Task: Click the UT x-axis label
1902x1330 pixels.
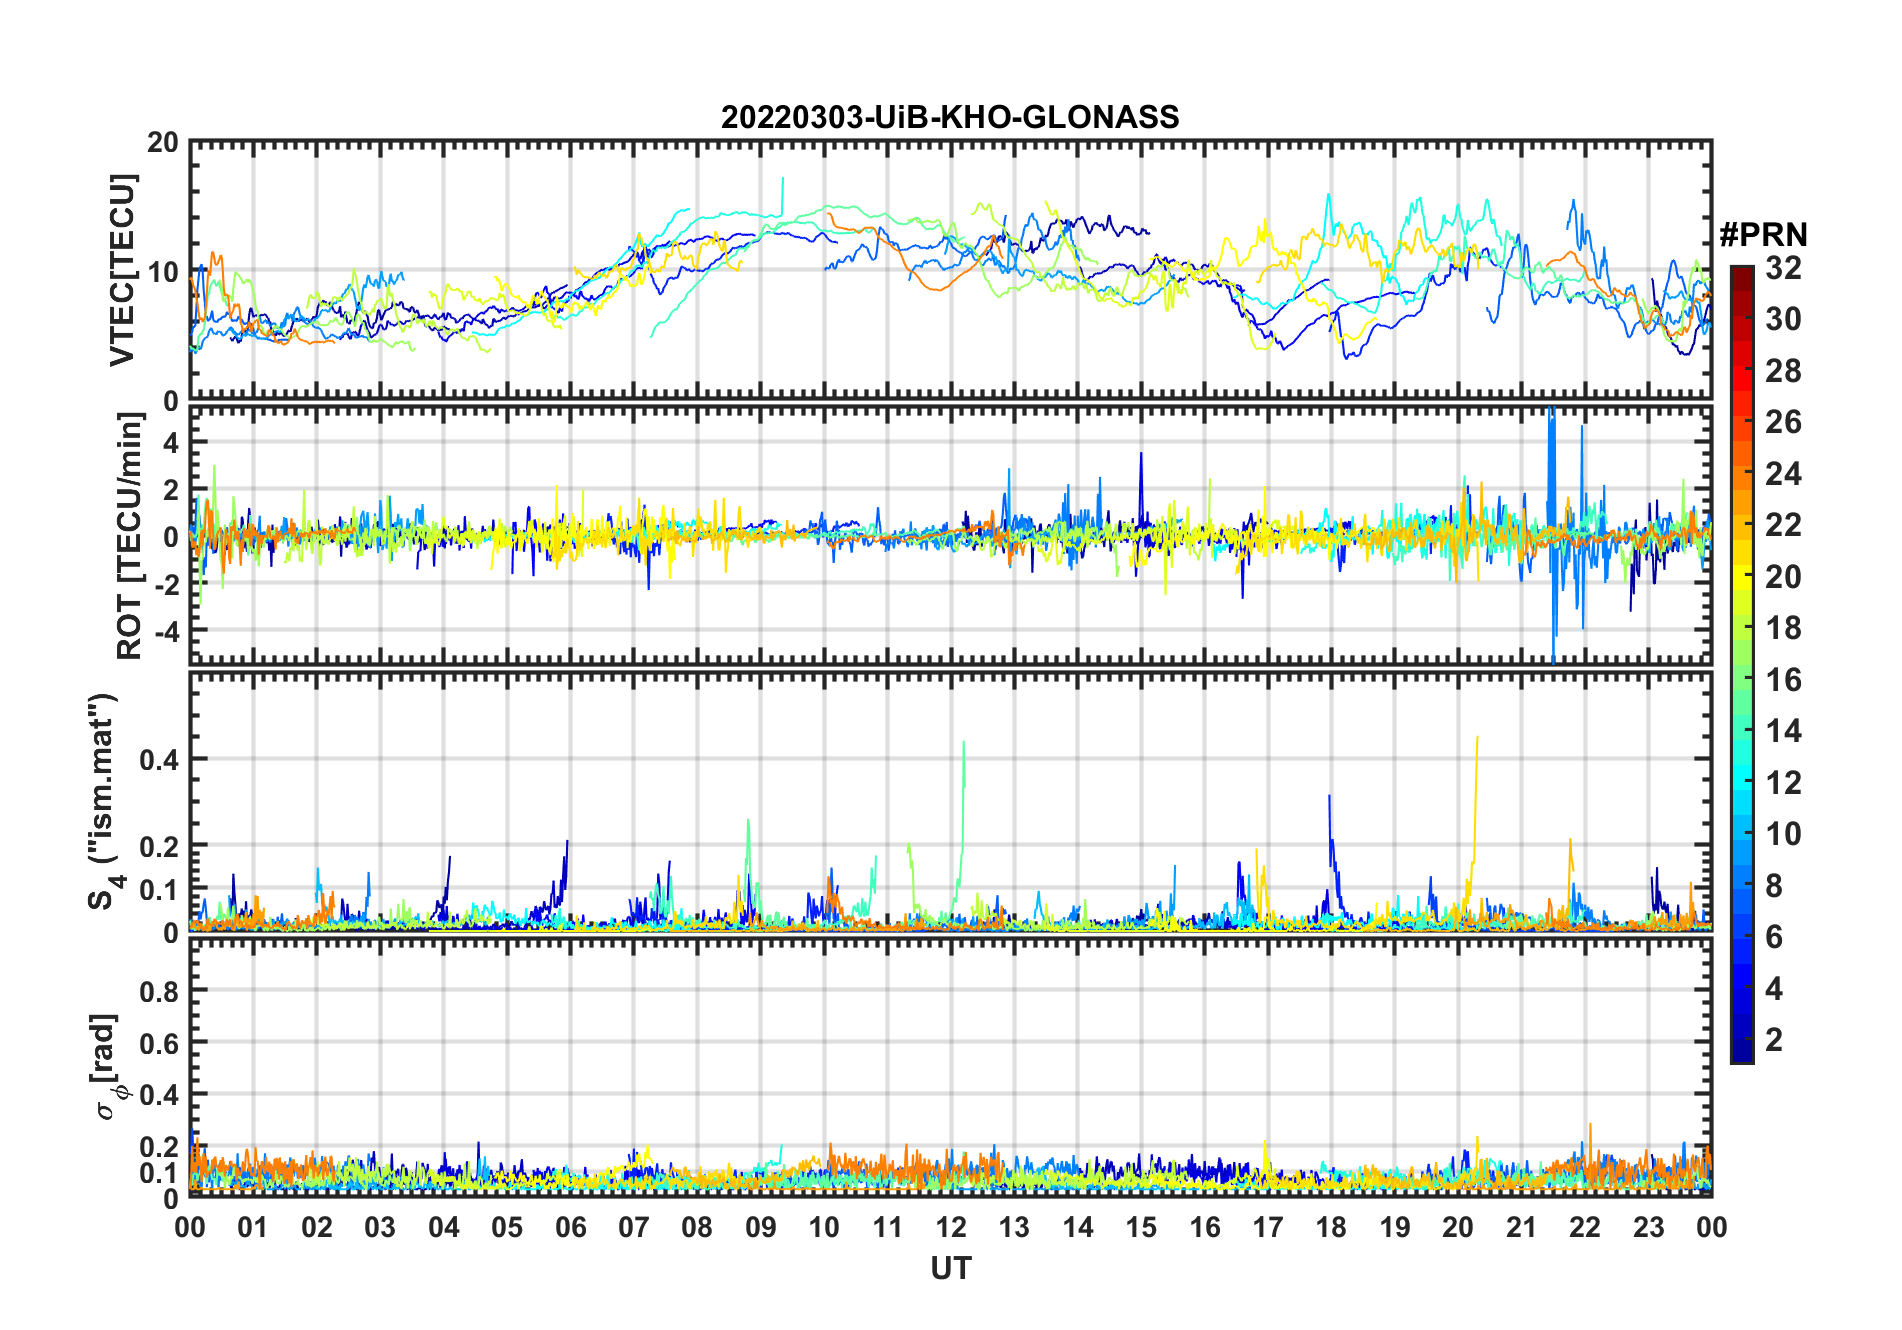Action: point(950,1269)
